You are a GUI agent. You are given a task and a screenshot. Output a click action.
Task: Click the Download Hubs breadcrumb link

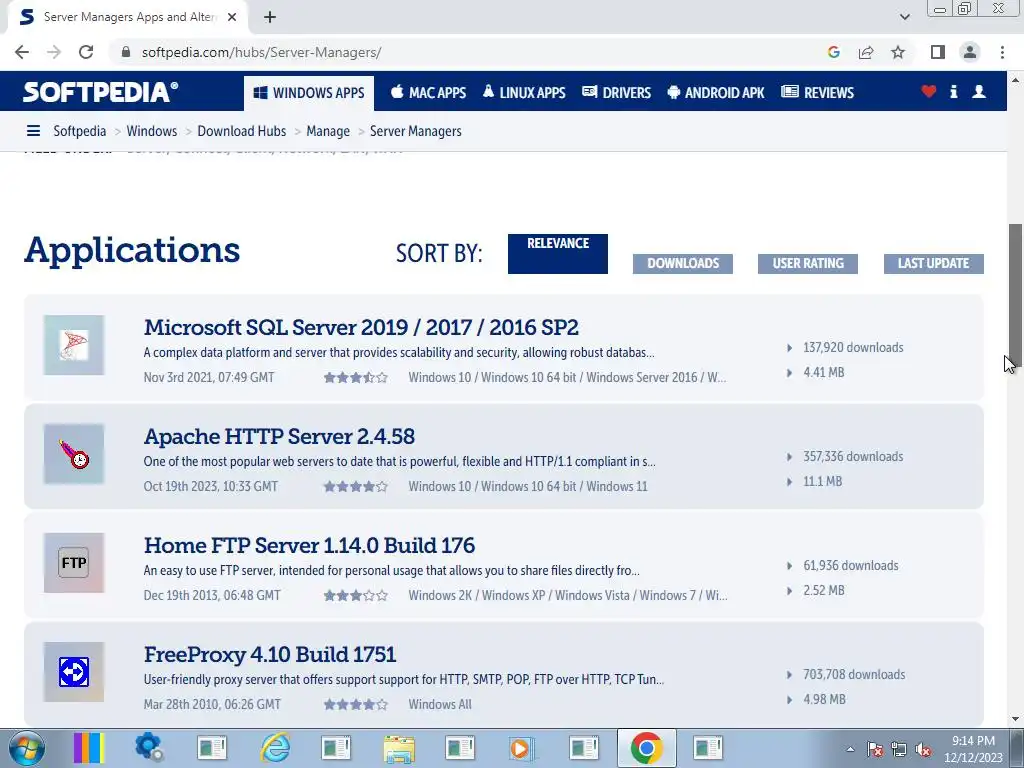click(242, 131)
